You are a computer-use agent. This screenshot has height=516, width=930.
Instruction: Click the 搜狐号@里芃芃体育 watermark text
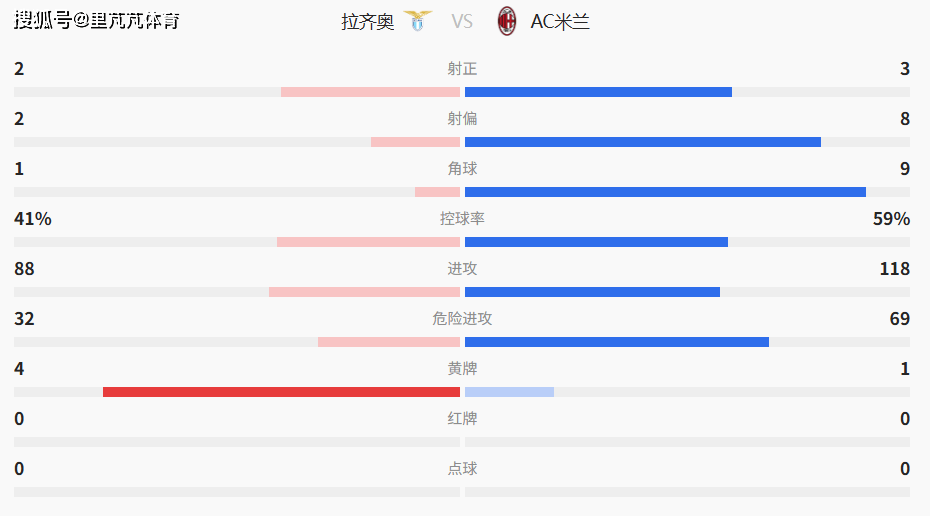pos(97,20)
